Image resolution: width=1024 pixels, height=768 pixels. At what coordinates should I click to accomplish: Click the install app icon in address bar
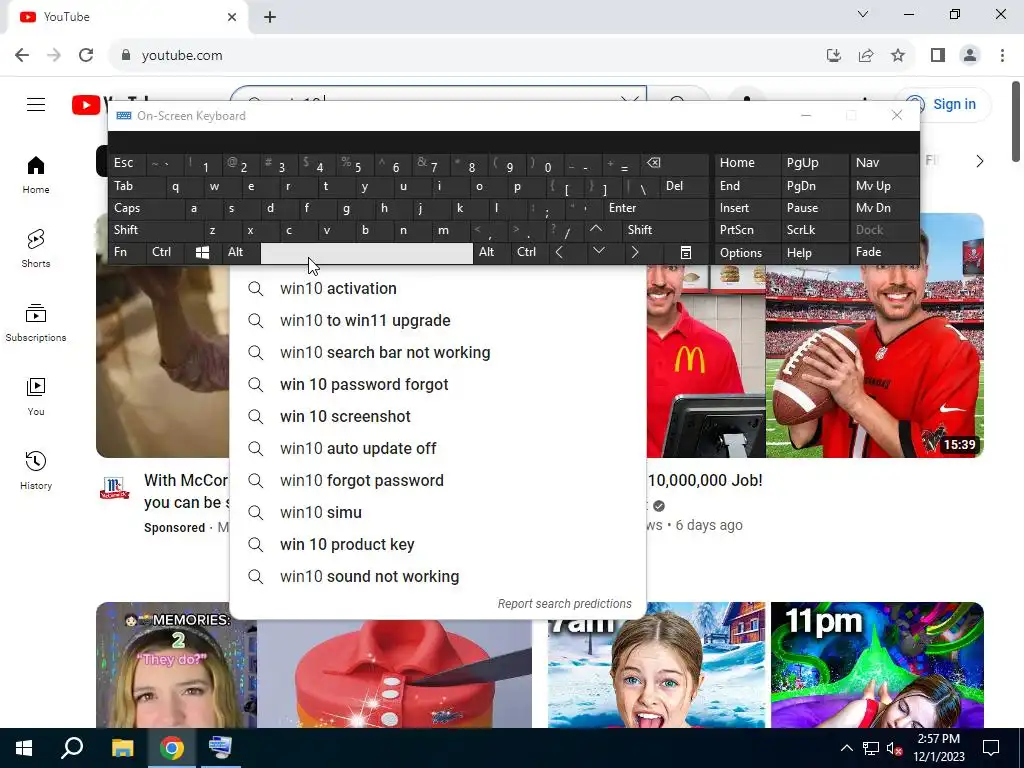[833, 56]
